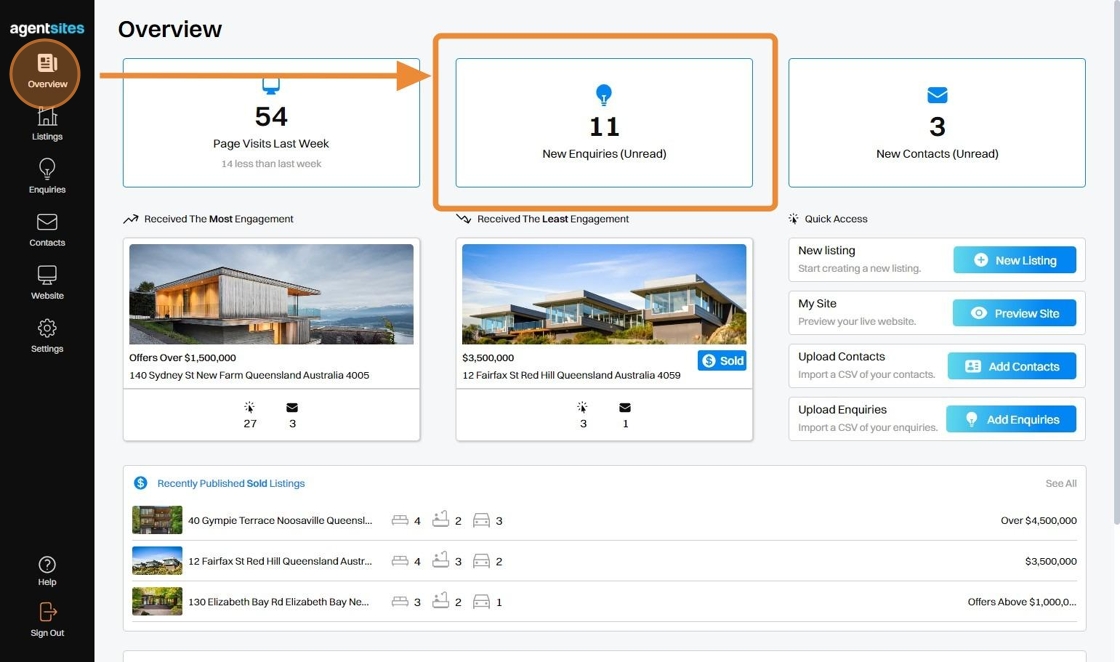This screenshot has width=1120, height=662.
Task: Click the dollar icon beside Recently Published Sold Listings
Action: 141,483
